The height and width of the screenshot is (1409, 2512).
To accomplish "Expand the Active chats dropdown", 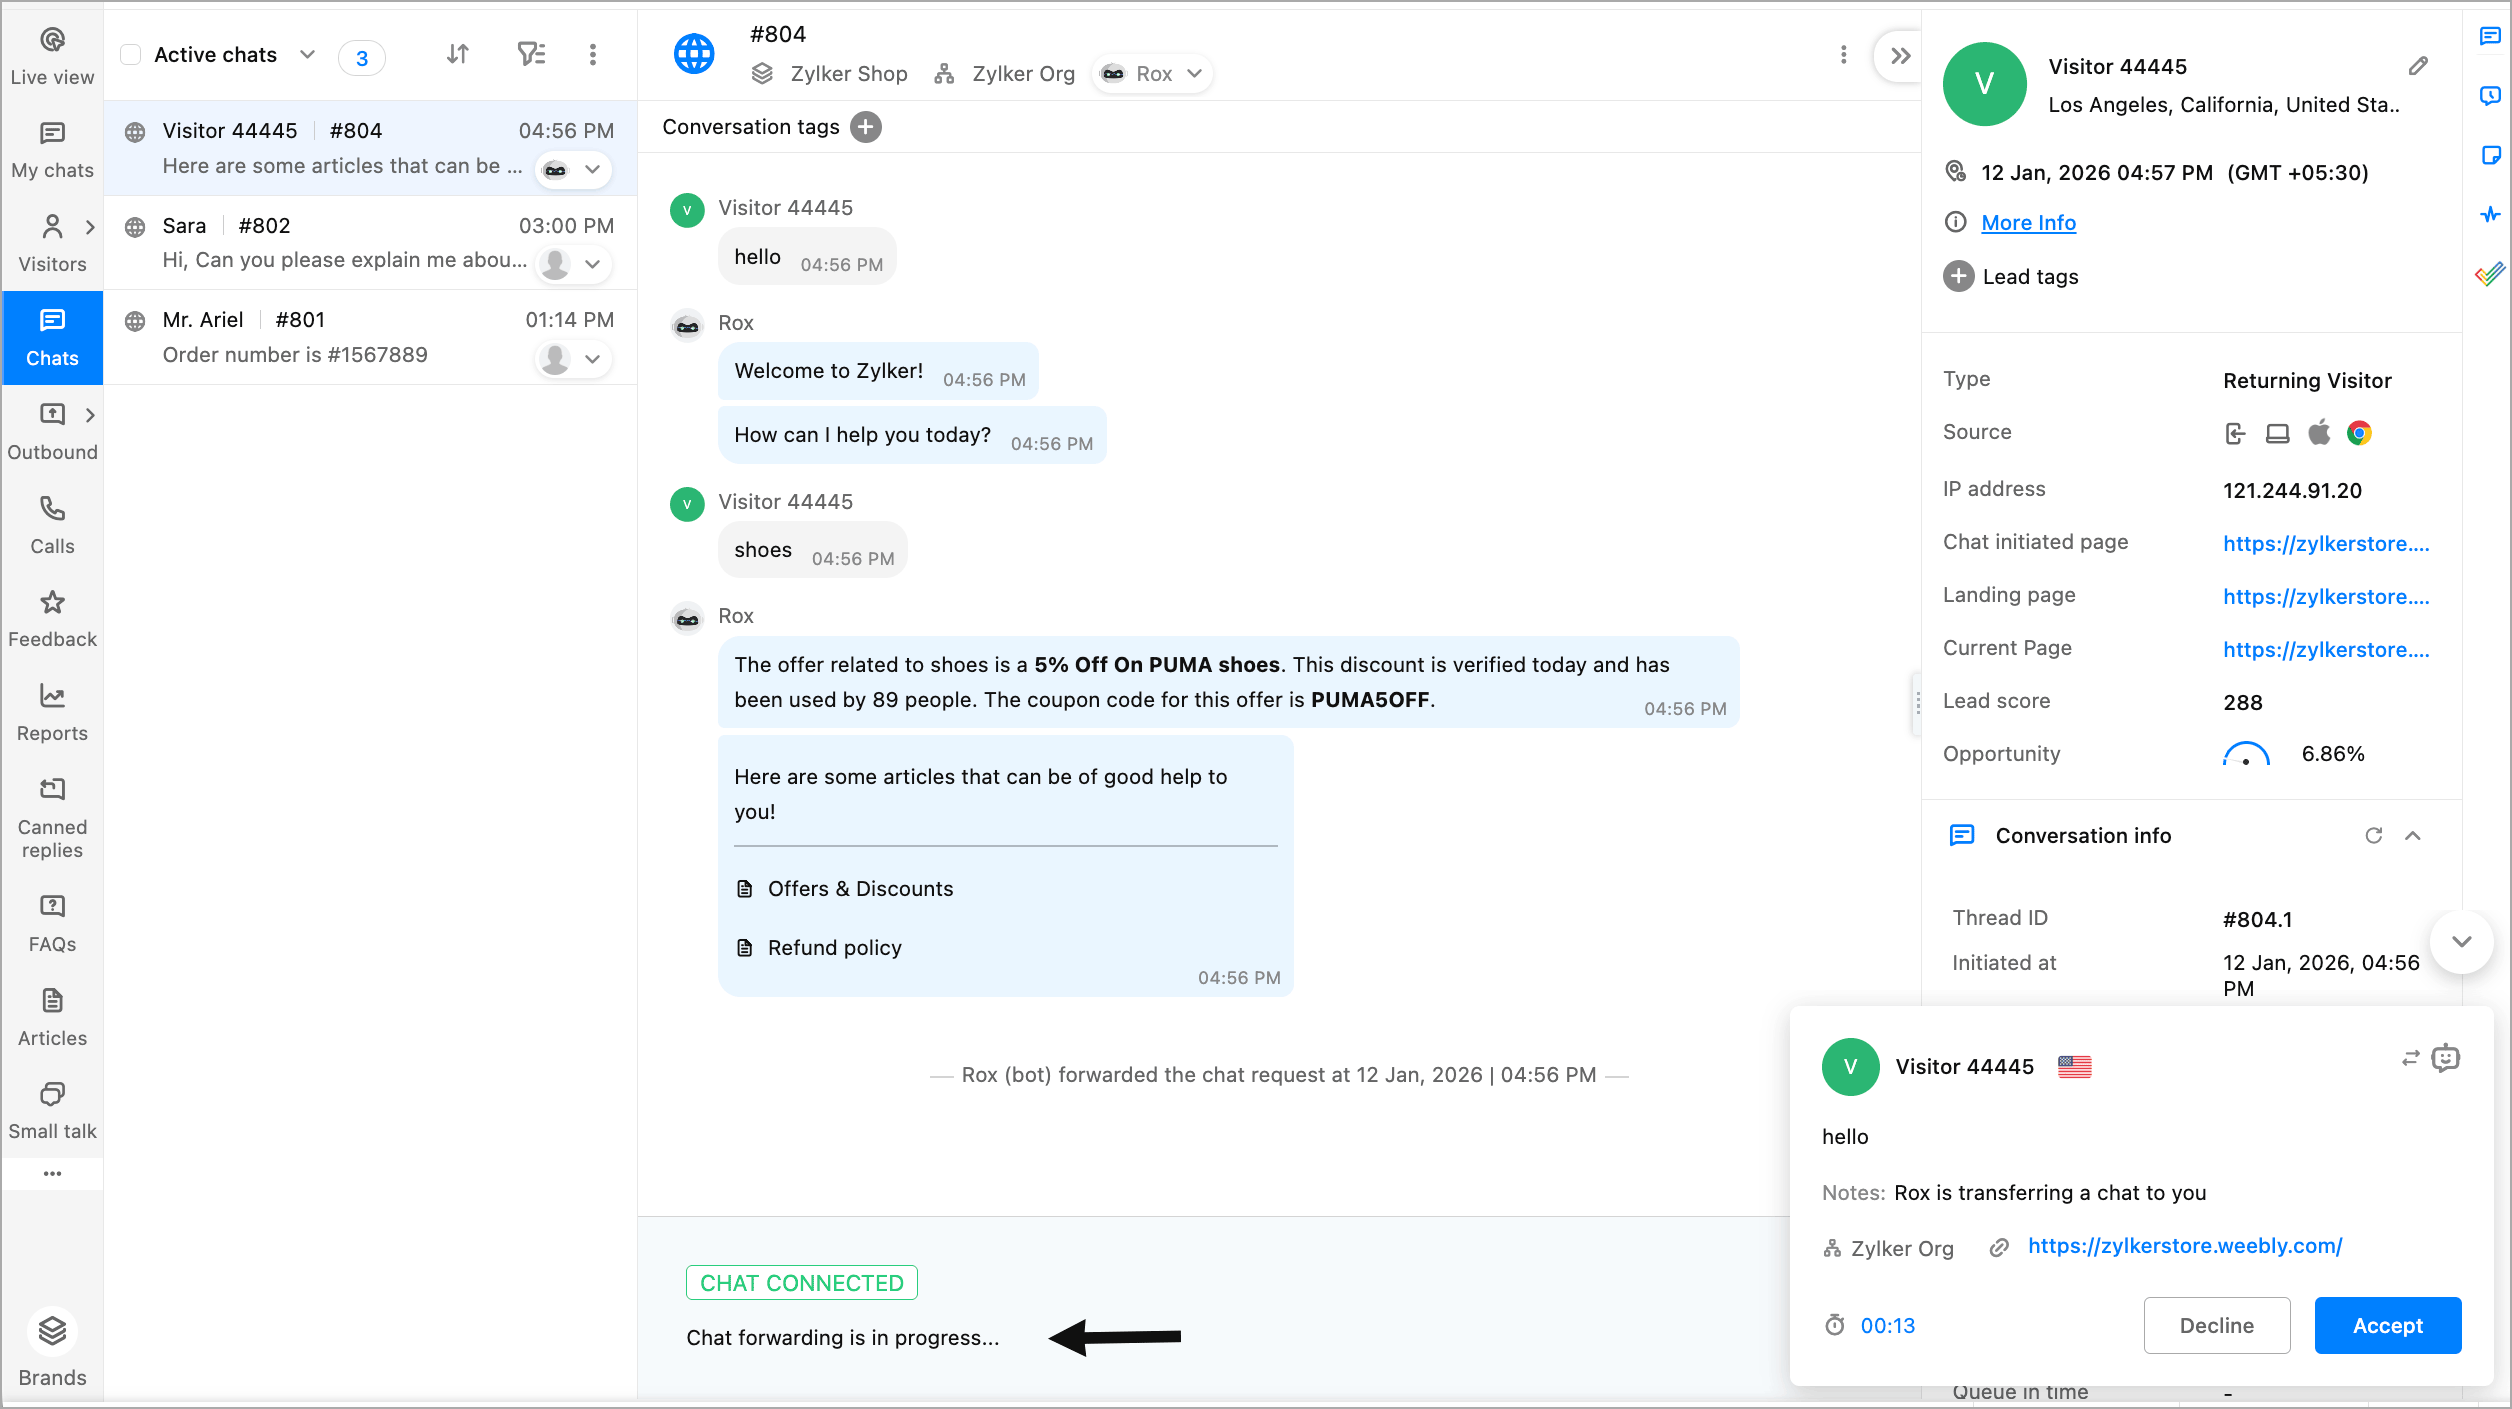I will (307, 55).
